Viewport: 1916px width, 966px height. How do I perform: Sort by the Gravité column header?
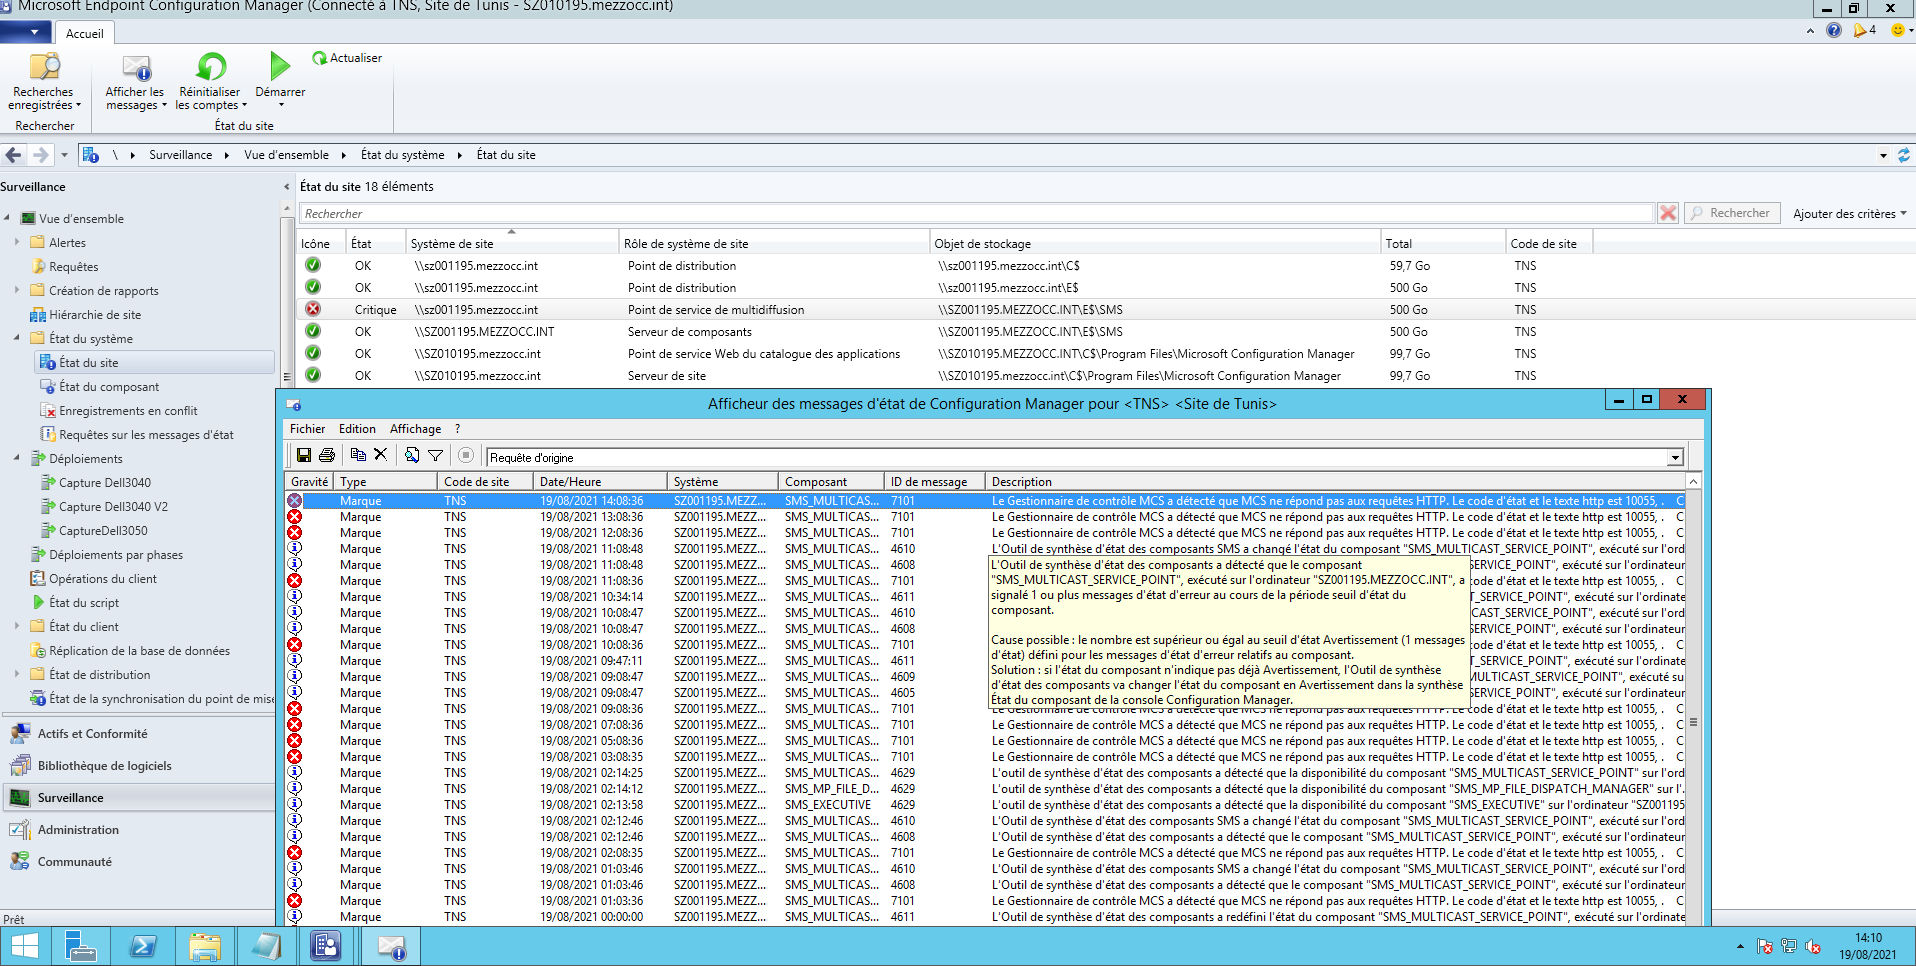tap(309, 481)
